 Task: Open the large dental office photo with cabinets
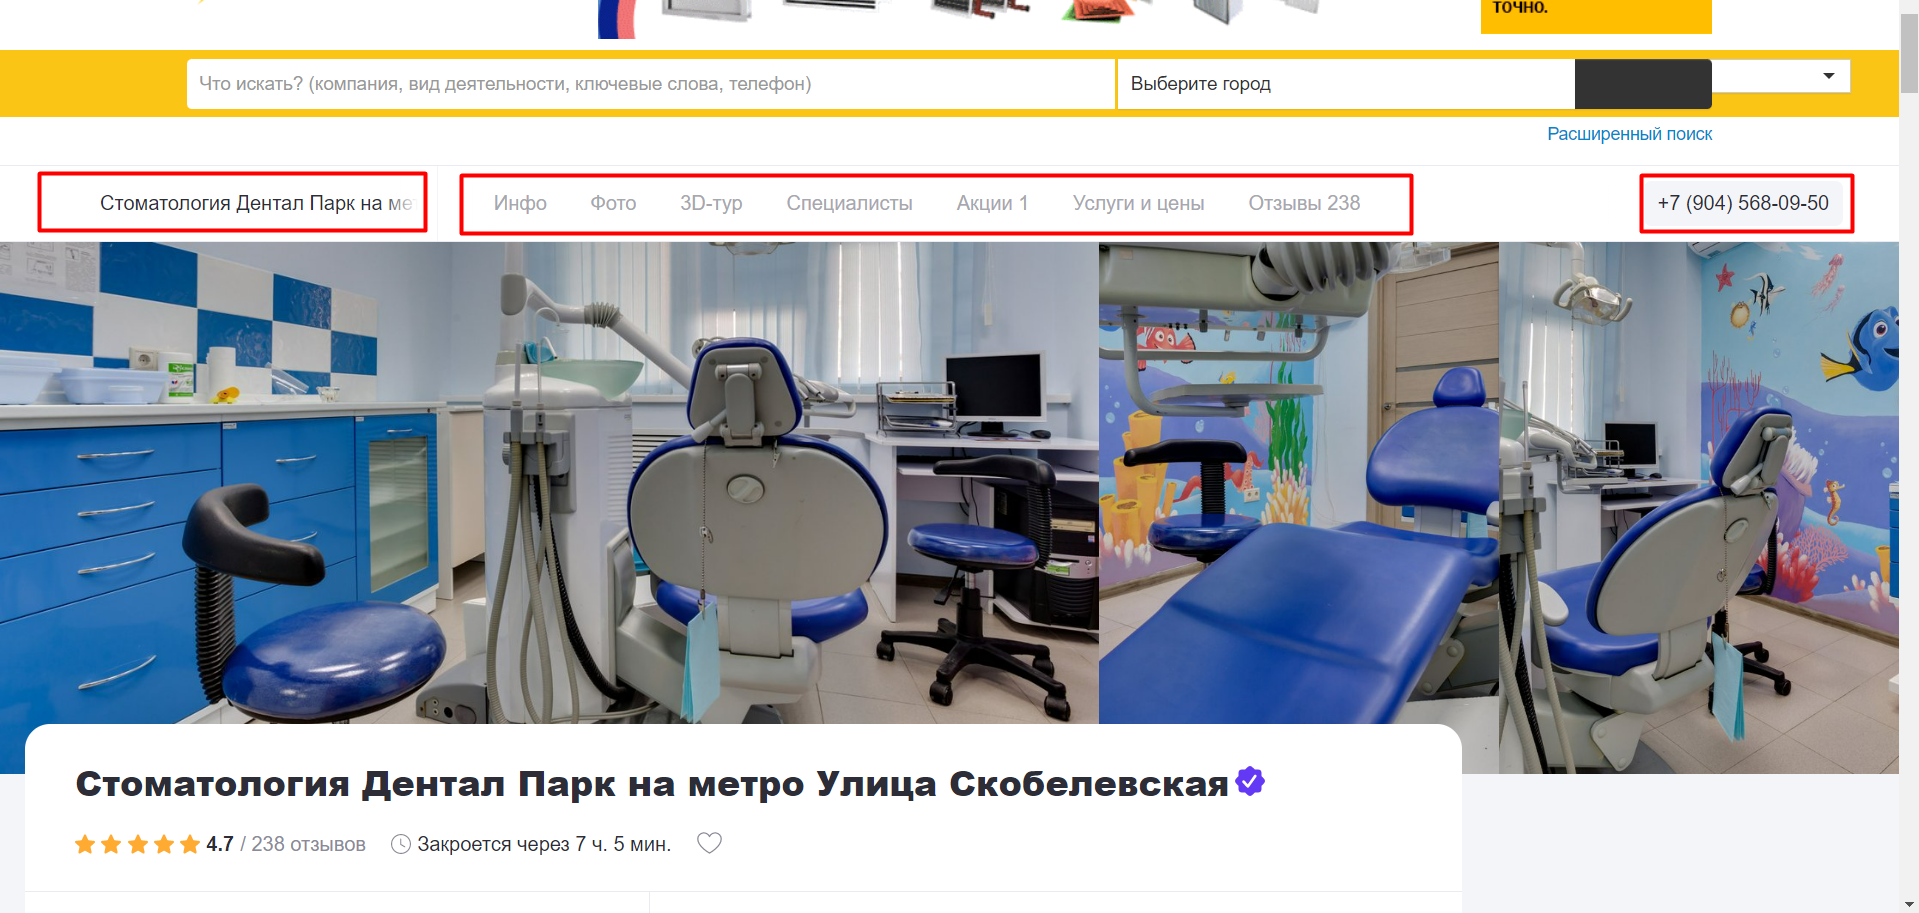(x=549, y=483)
